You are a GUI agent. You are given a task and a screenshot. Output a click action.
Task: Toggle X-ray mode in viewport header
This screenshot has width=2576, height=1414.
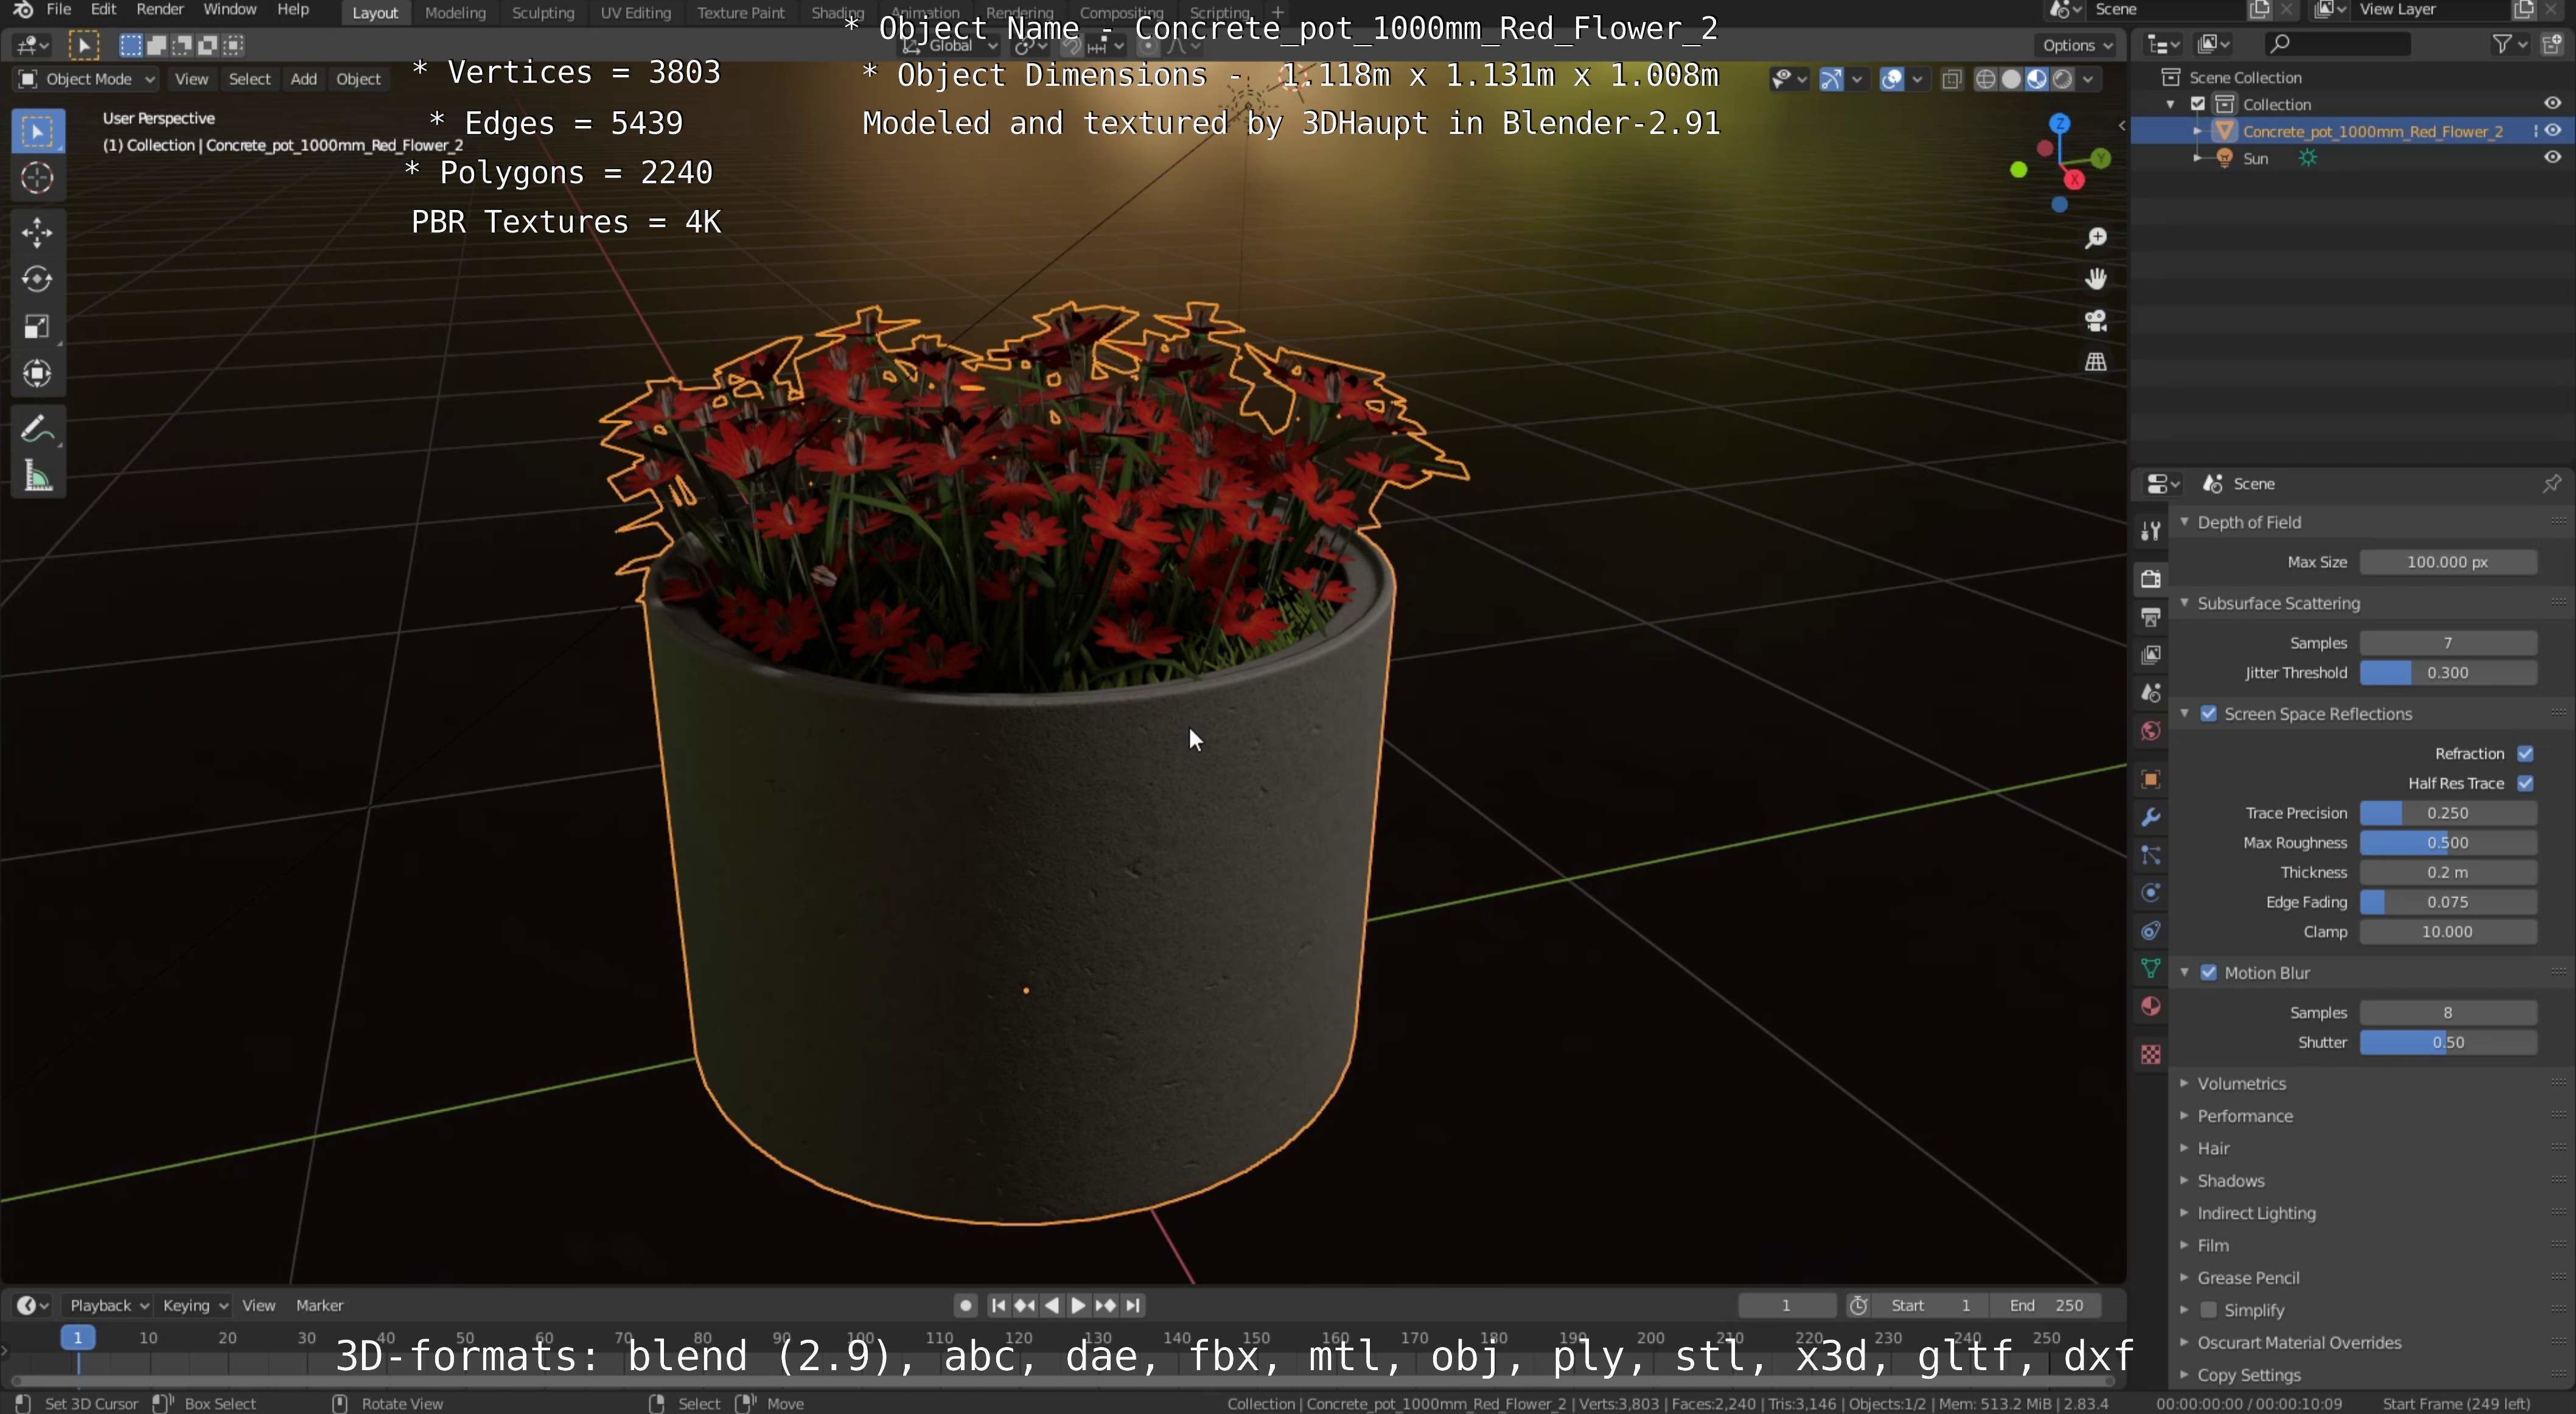coord(1951,79)
